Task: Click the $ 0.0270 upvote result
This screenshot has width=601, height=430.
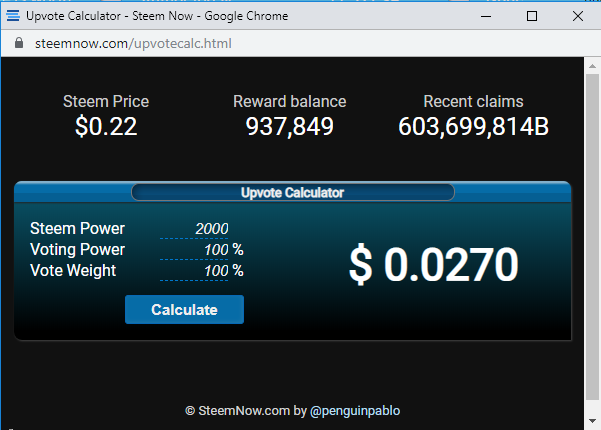Action: pyautogui.click(x=434, y=264)
